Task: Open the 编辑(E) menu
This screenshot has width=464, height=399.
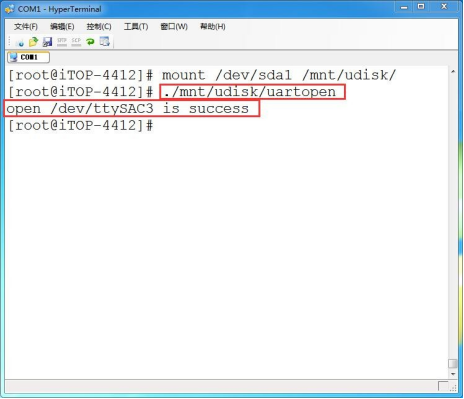Action: pyautogui.click(x=62, y=26)
